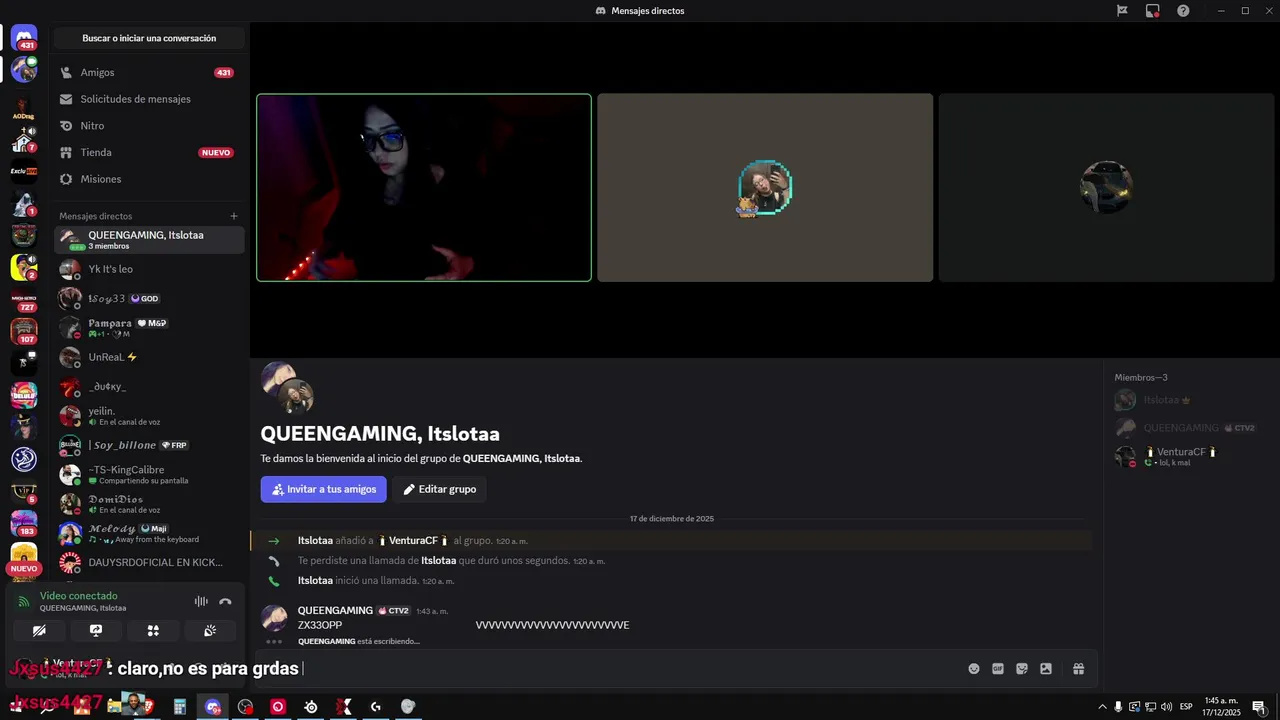The width and height of the screenshot is (1280, 720).
Task: Open Discord icon in the taskbar
Action: (x=212, y=707)
